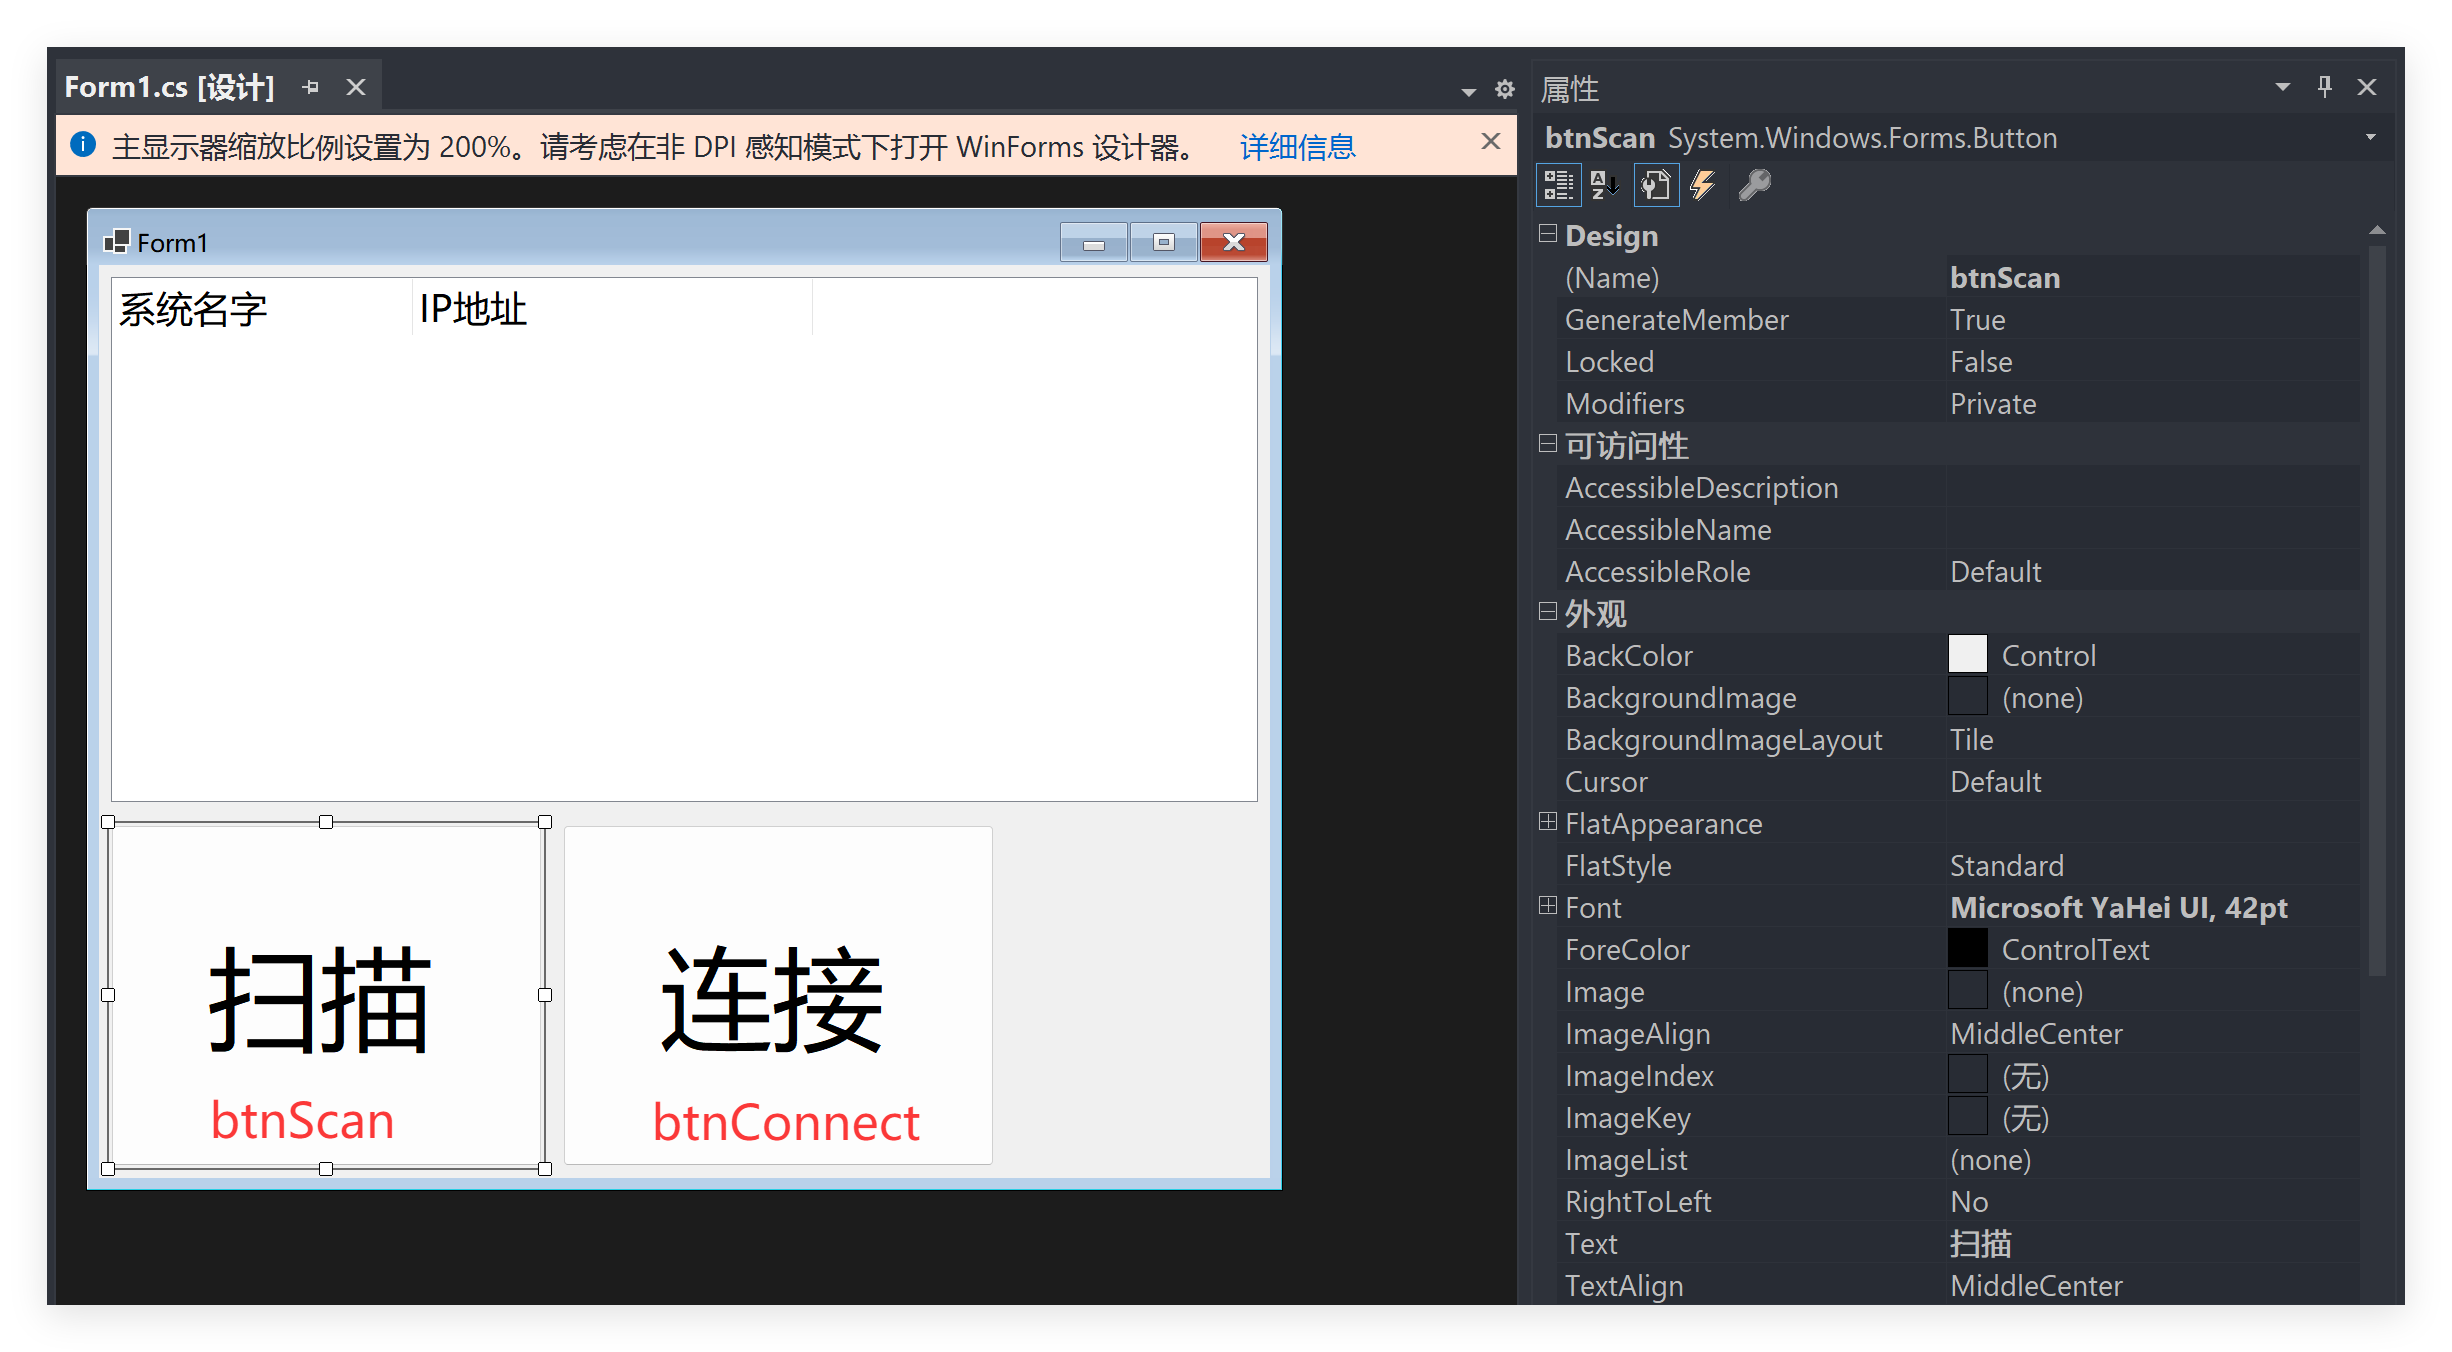Dismiss the DPI scaling notification bar

(x=1491, y=142)
